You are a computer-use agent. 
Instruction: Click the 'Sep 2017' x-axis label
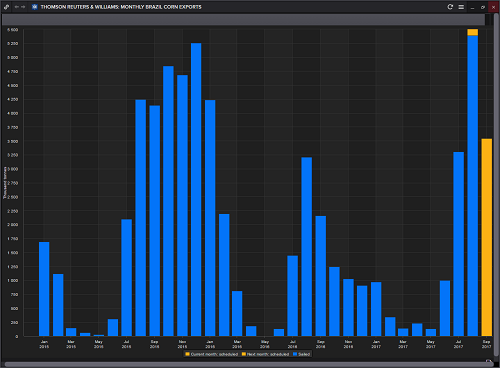(x=486, y=344)
